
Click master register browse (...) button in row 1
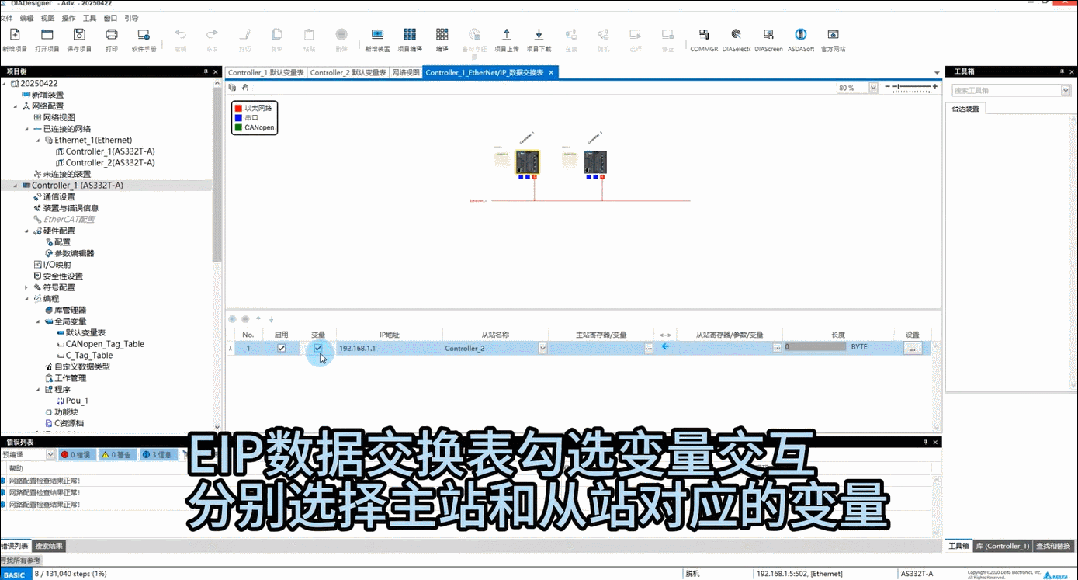(x=648, y=348)
